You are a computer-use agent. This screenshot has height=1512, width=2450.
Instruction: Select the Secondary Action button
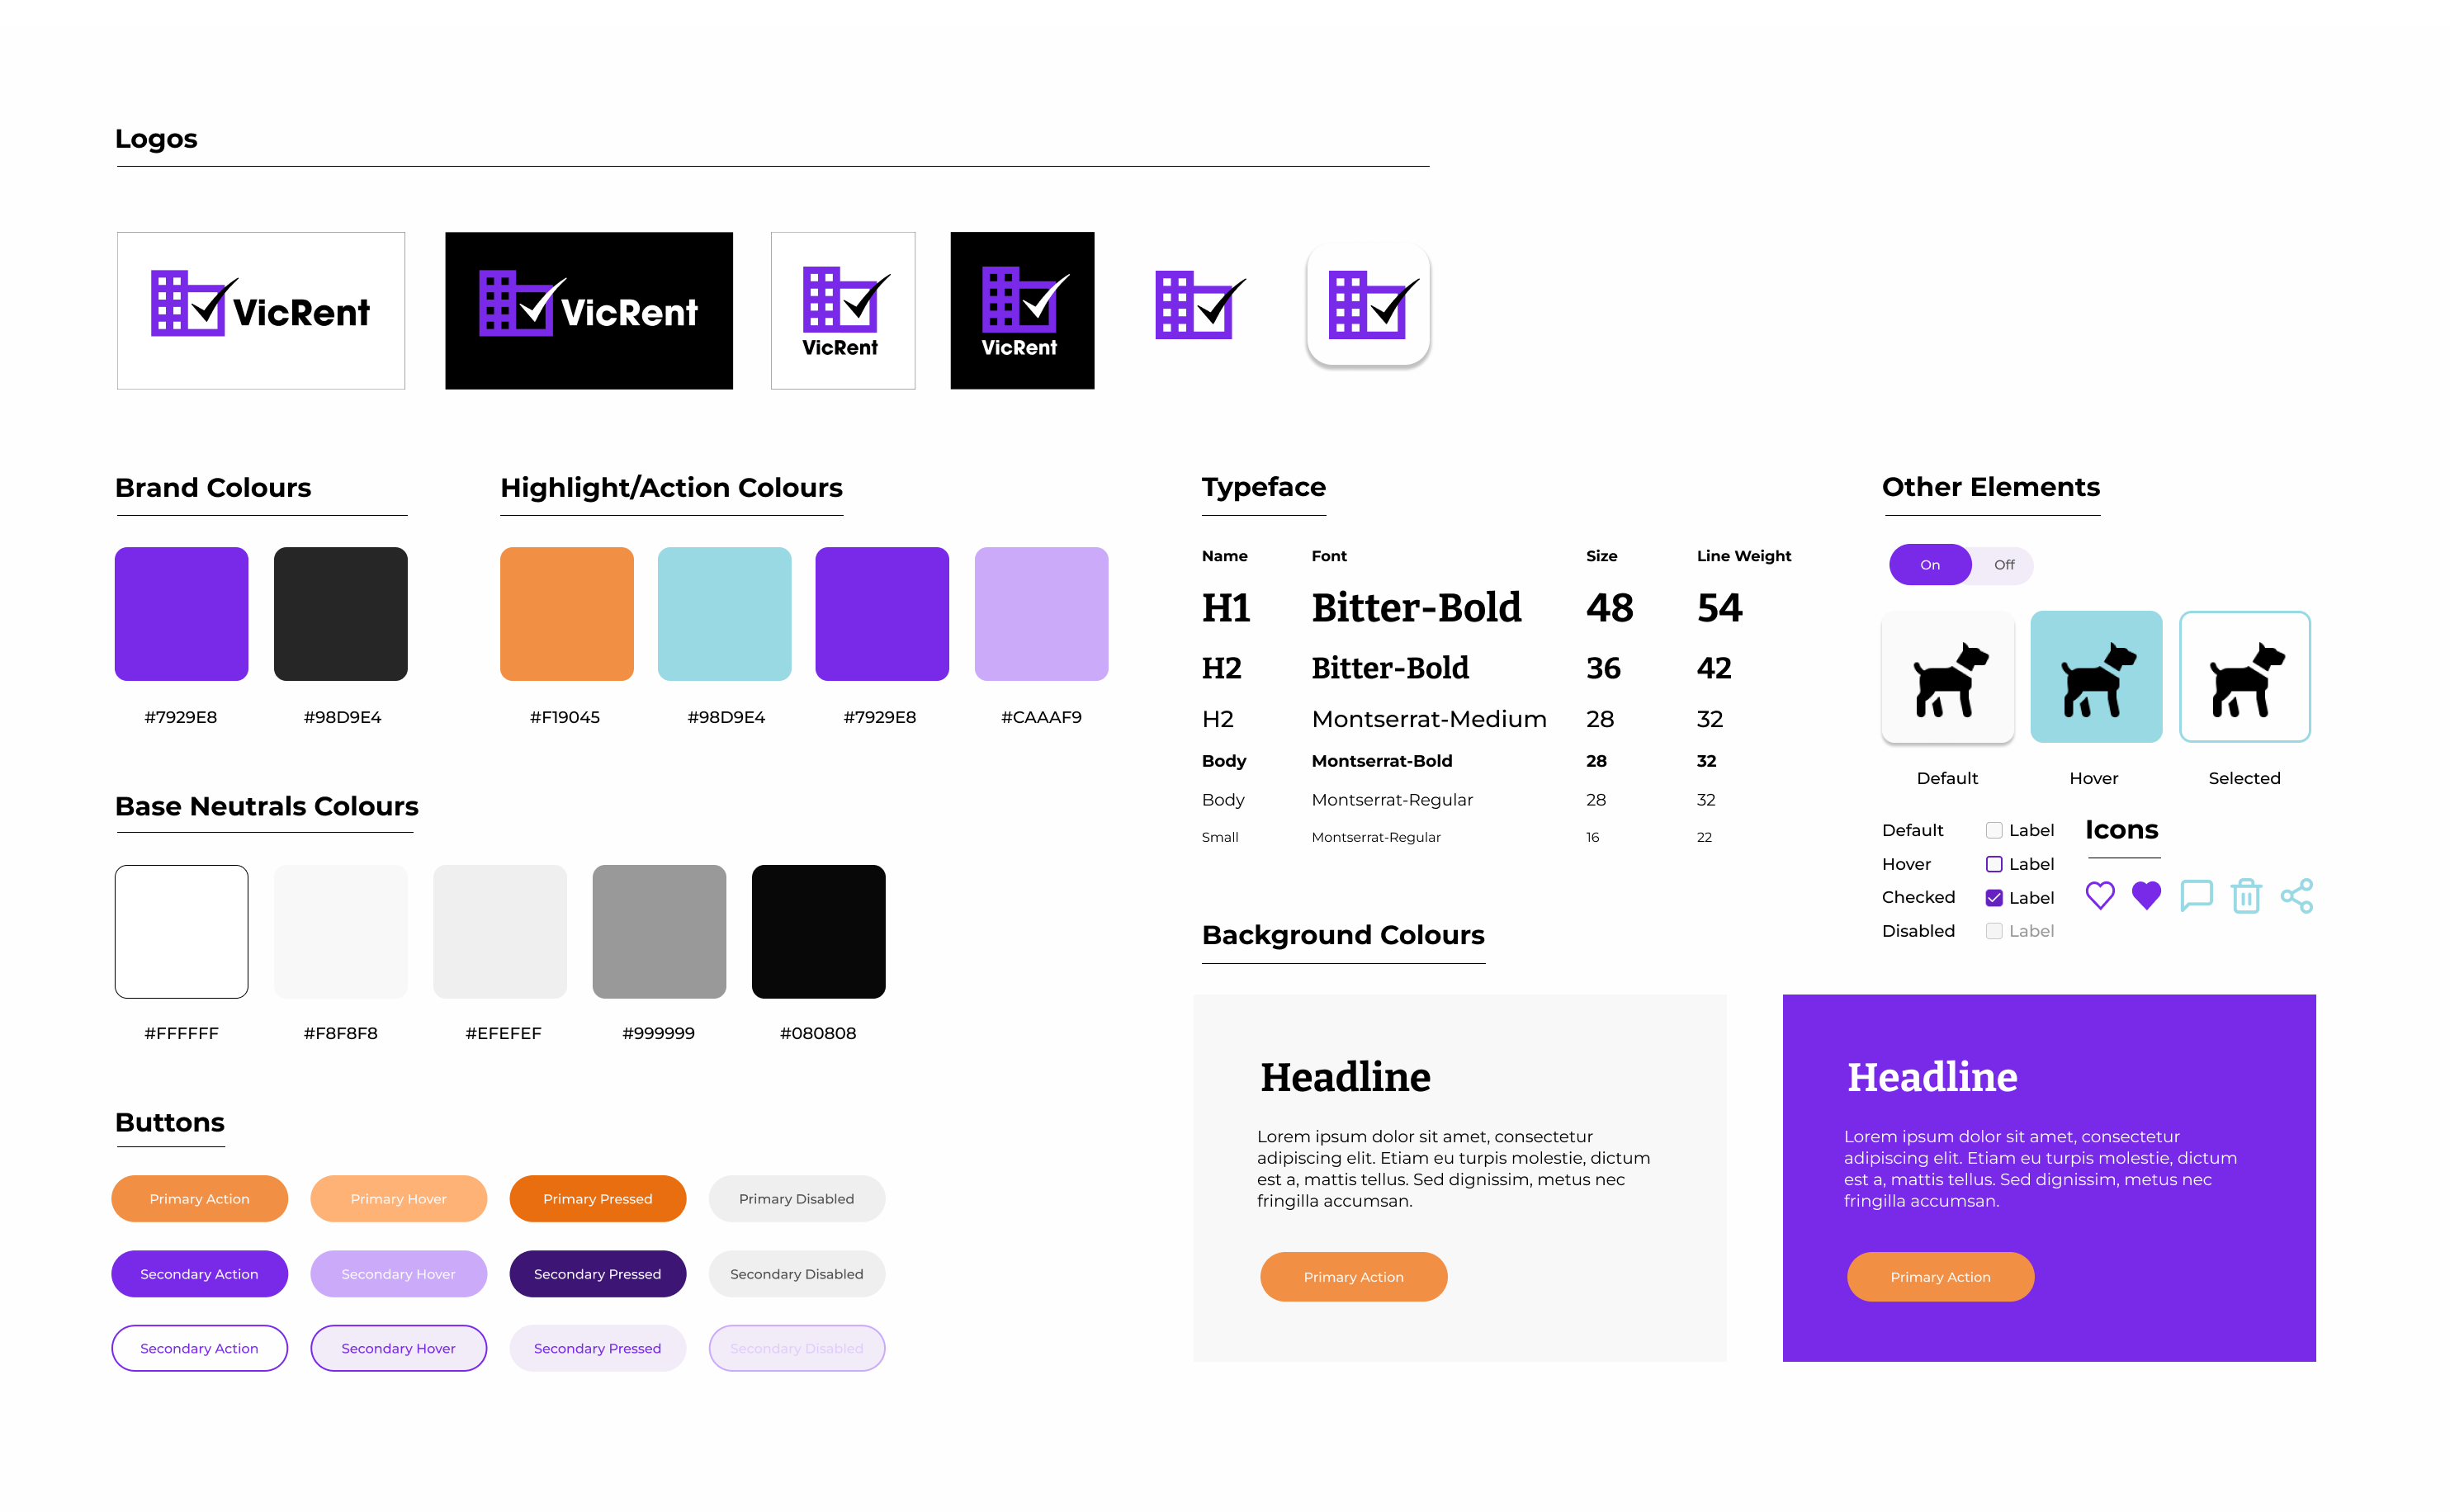point(198,1273)
